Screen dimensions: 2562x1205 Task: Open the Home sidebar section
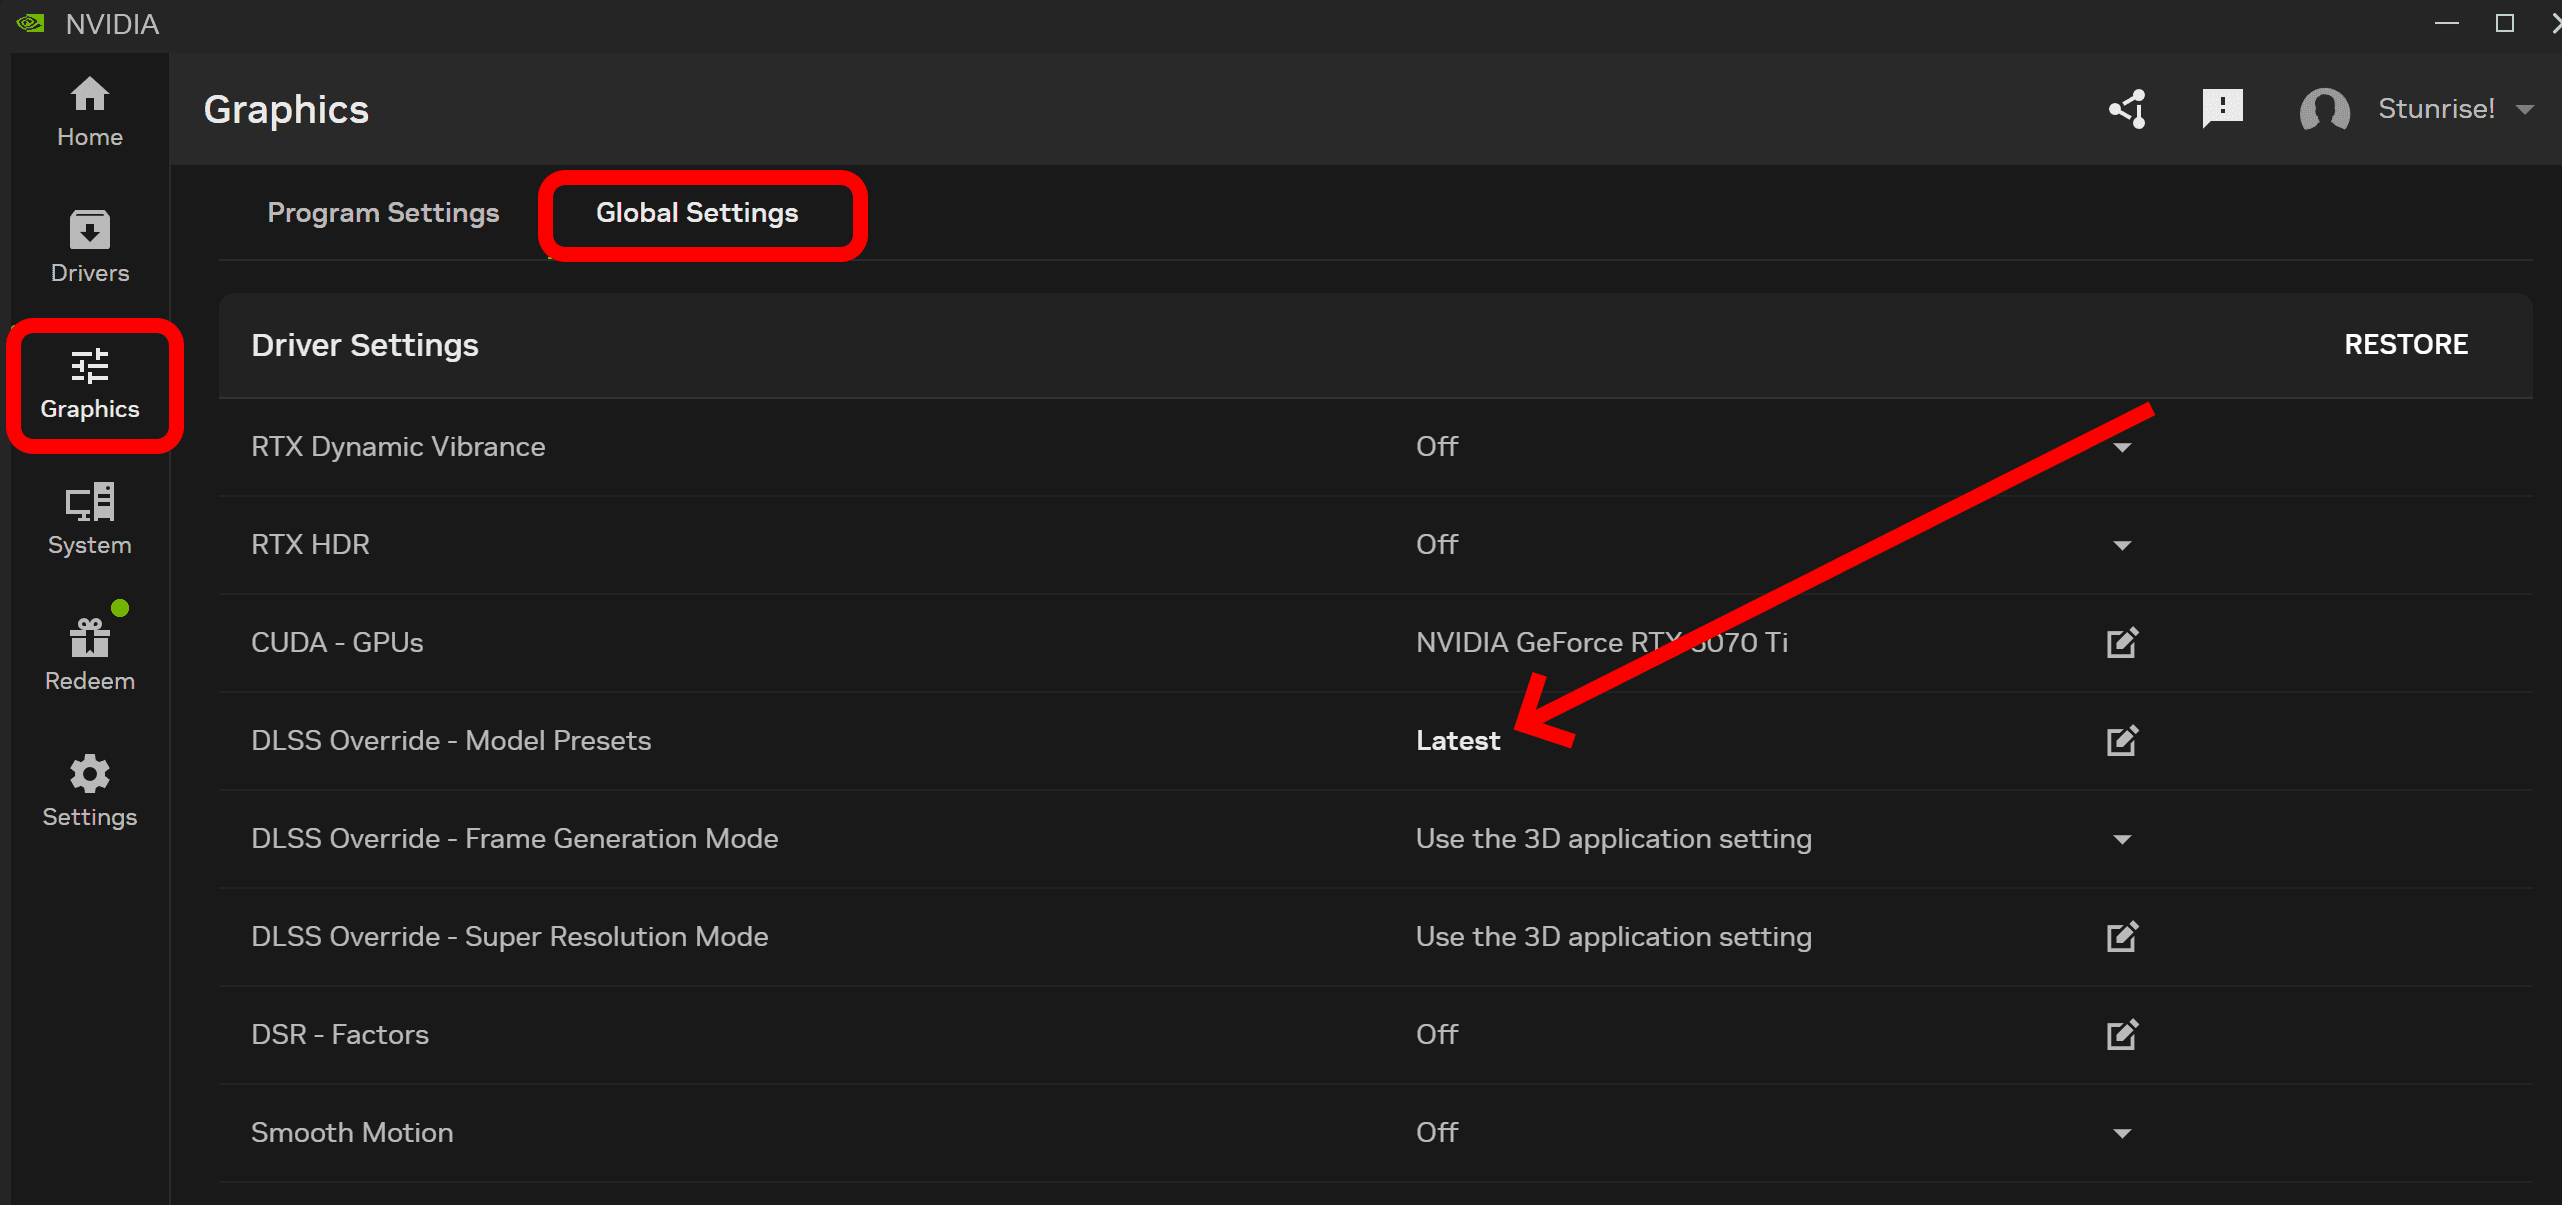point(89,112)
